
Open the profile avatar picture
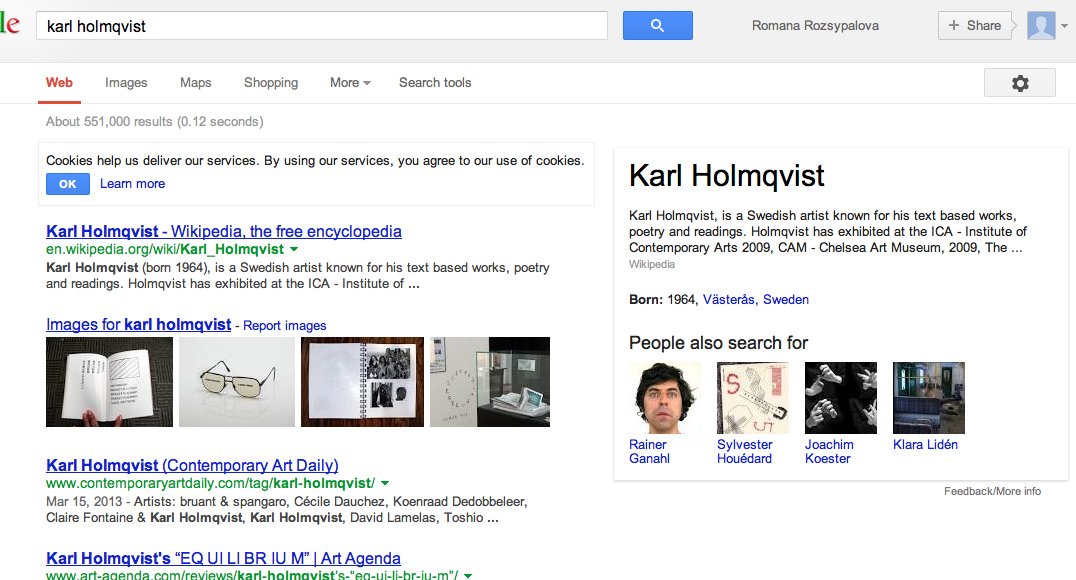click(1040, 25)
